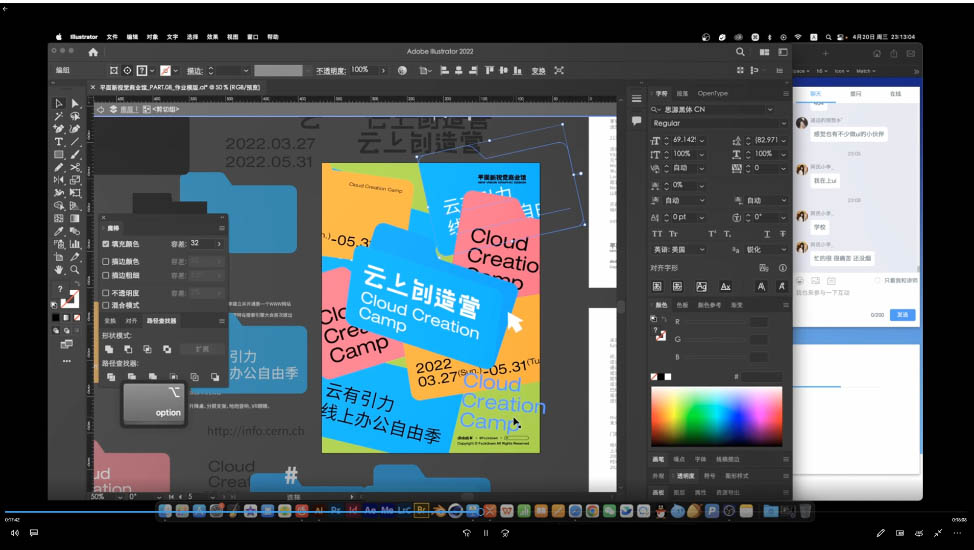This screenshot has height=550, width=974.
Task: Click the Exclude shape mode icon
Action: tap(167, 349)
